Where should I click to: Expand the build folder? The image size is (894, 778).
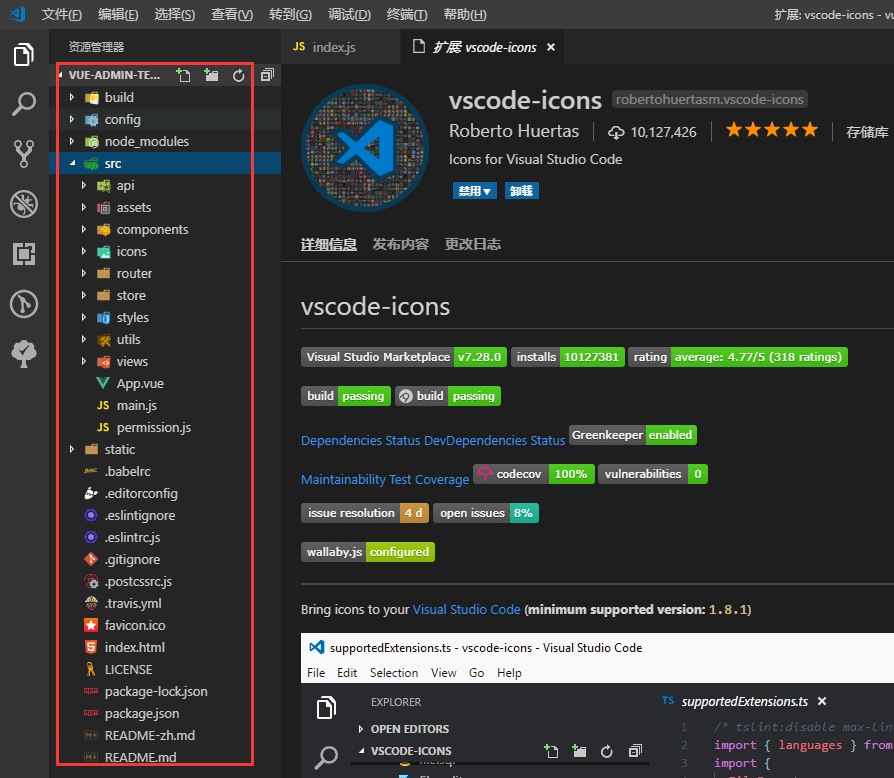(x=72, y=97)
